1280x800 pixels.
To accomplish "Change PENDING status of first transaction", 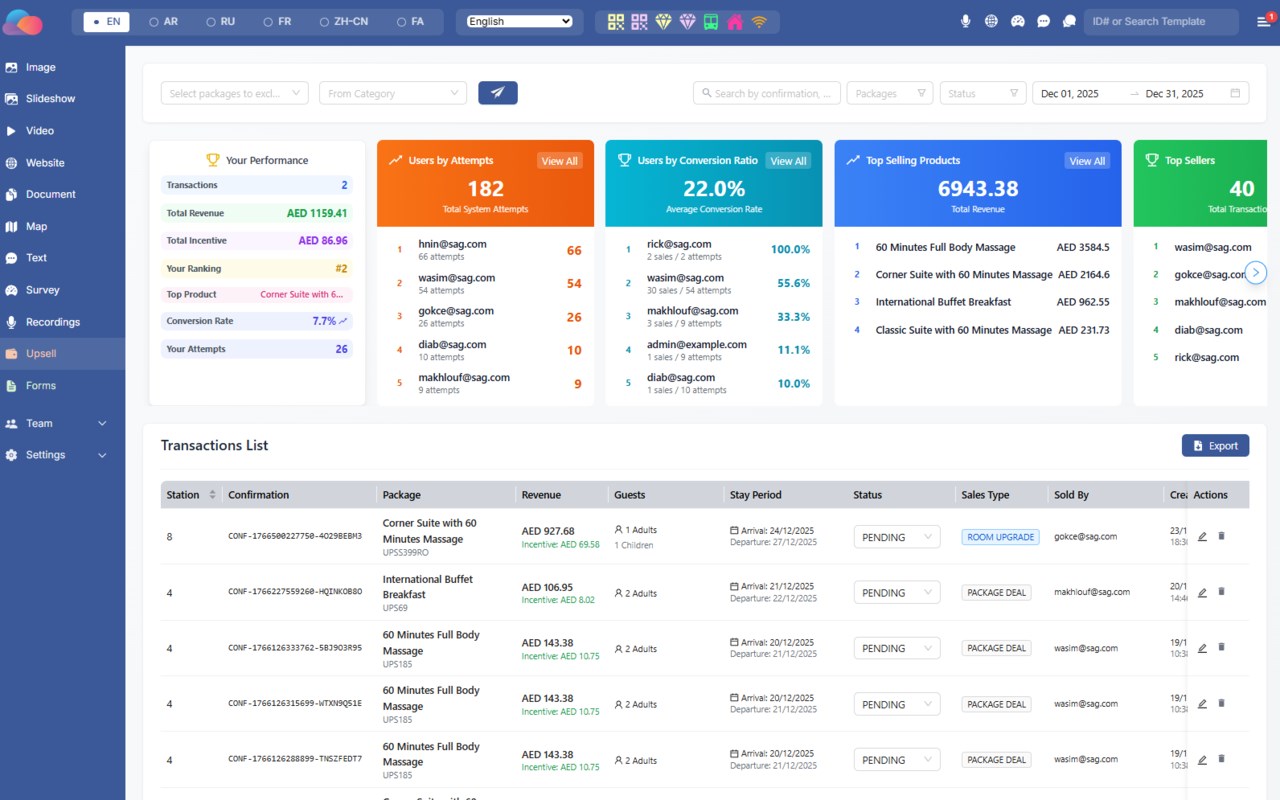I will click(897, 537).
